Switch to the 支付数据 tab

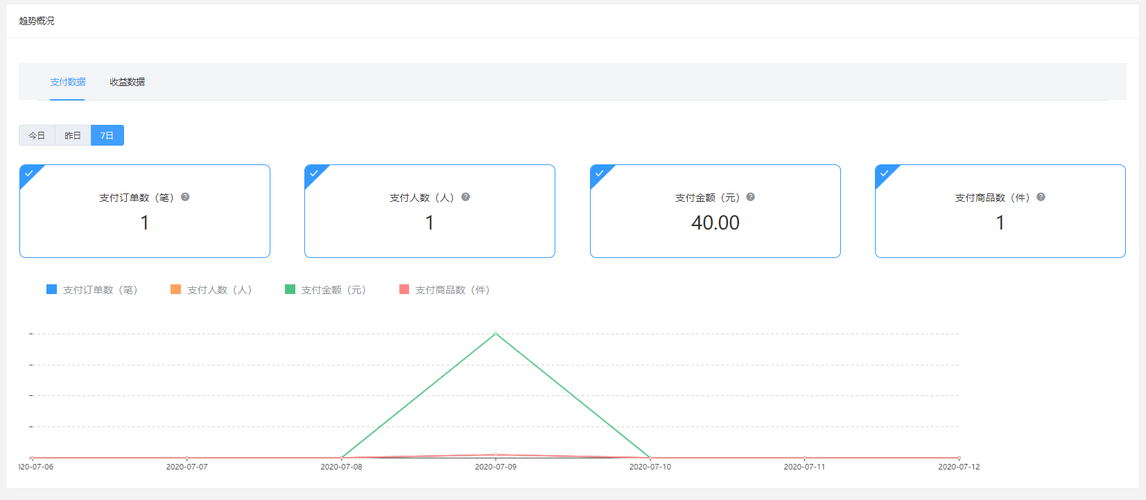(x=67, y=82)
